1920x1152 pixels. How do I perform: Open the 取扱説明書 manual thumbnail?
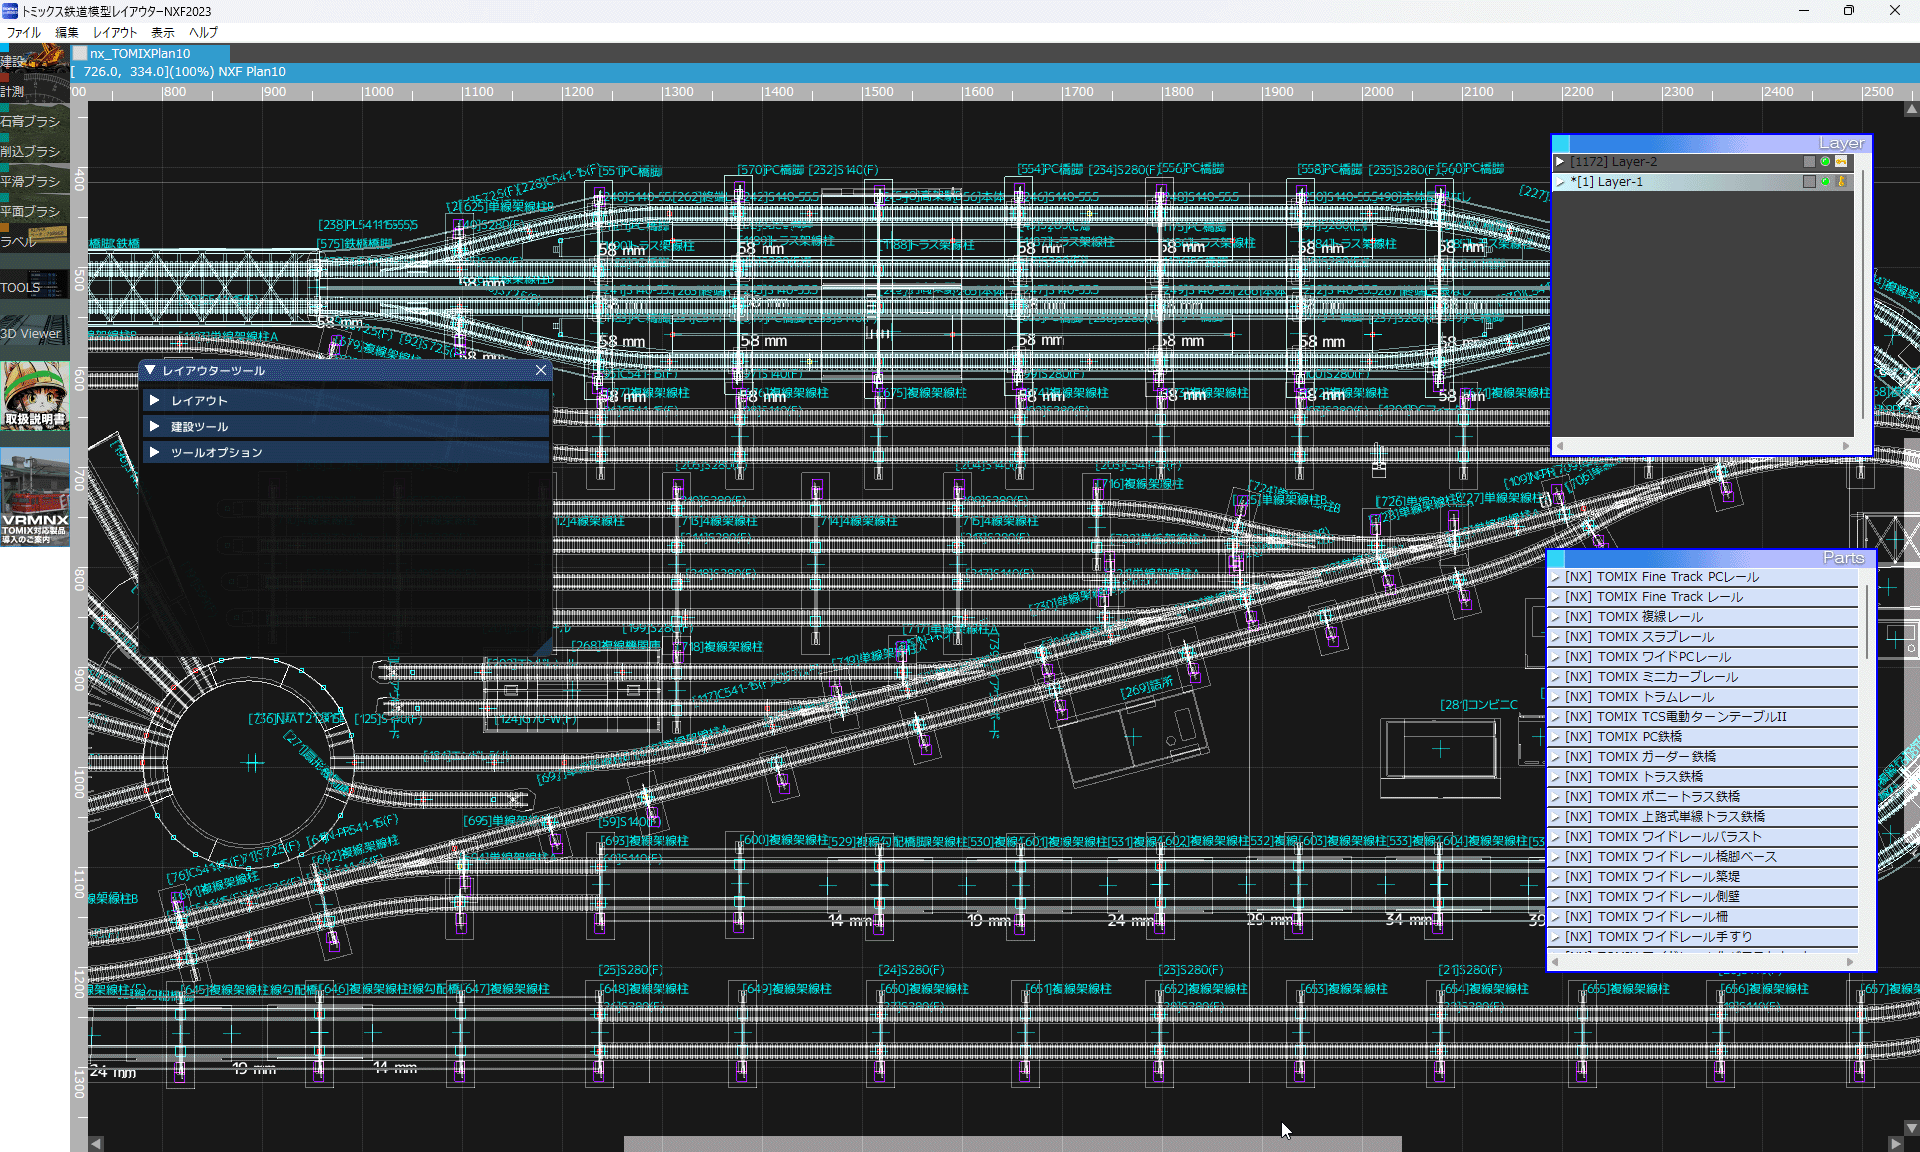tap(34, 395)
